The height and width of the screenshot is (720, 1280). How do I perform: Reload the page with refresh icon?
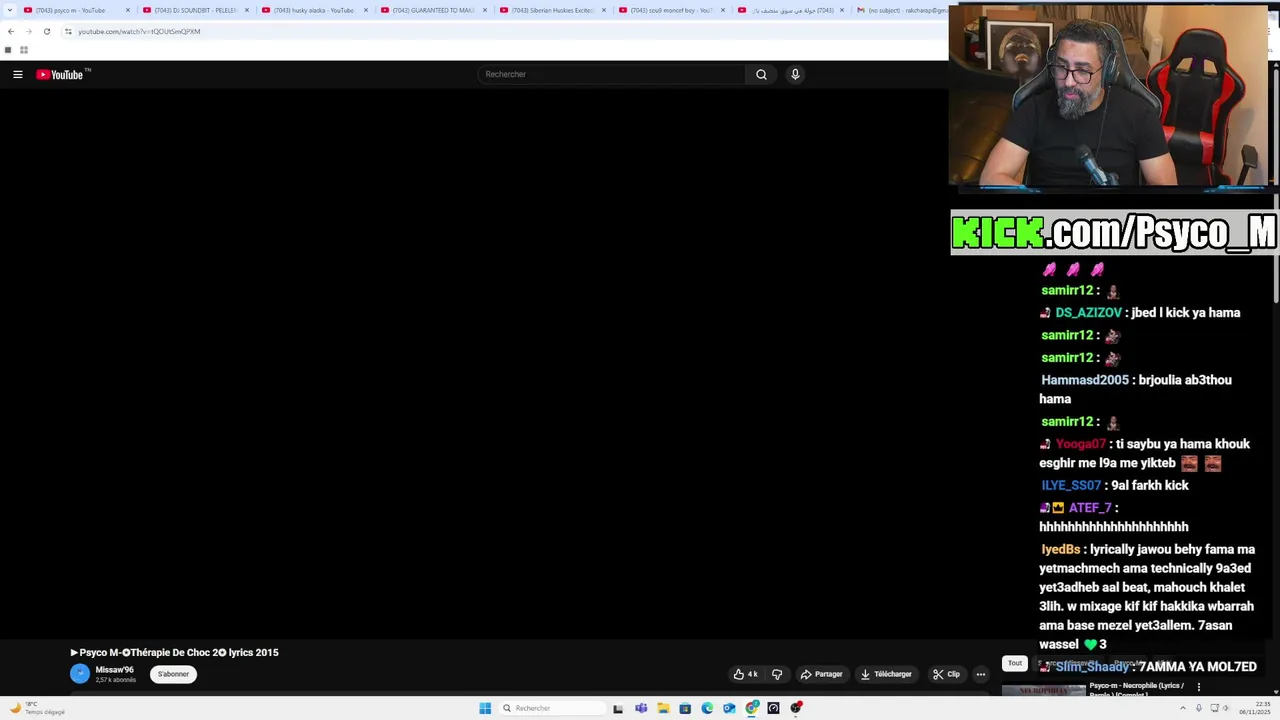click(x=46, y=31)
